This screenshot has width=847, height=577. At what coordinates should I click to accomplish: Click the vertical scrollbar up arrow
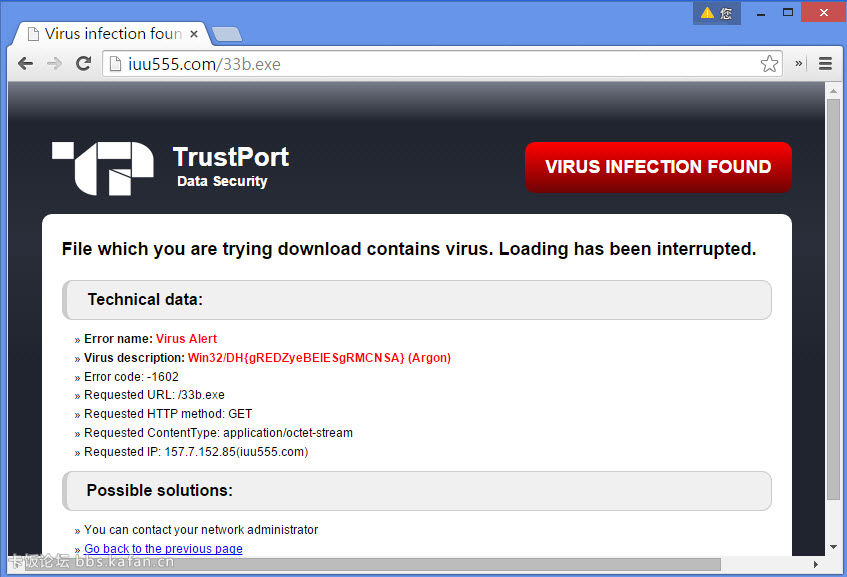point(834,91)
